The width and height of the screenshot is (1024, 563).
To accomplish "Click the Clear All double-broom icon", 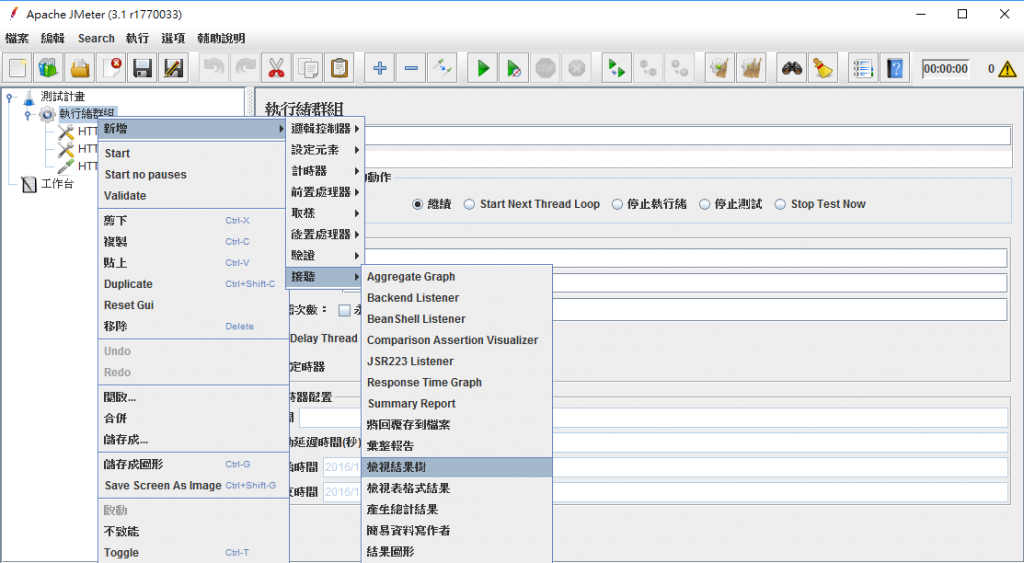I will point(752,68).
